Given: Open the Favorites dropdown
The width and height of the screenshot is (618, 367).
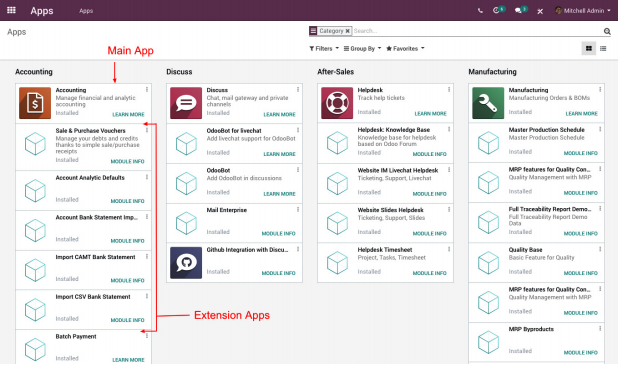Looking at the screenshot, I should (x=405, y=48).
